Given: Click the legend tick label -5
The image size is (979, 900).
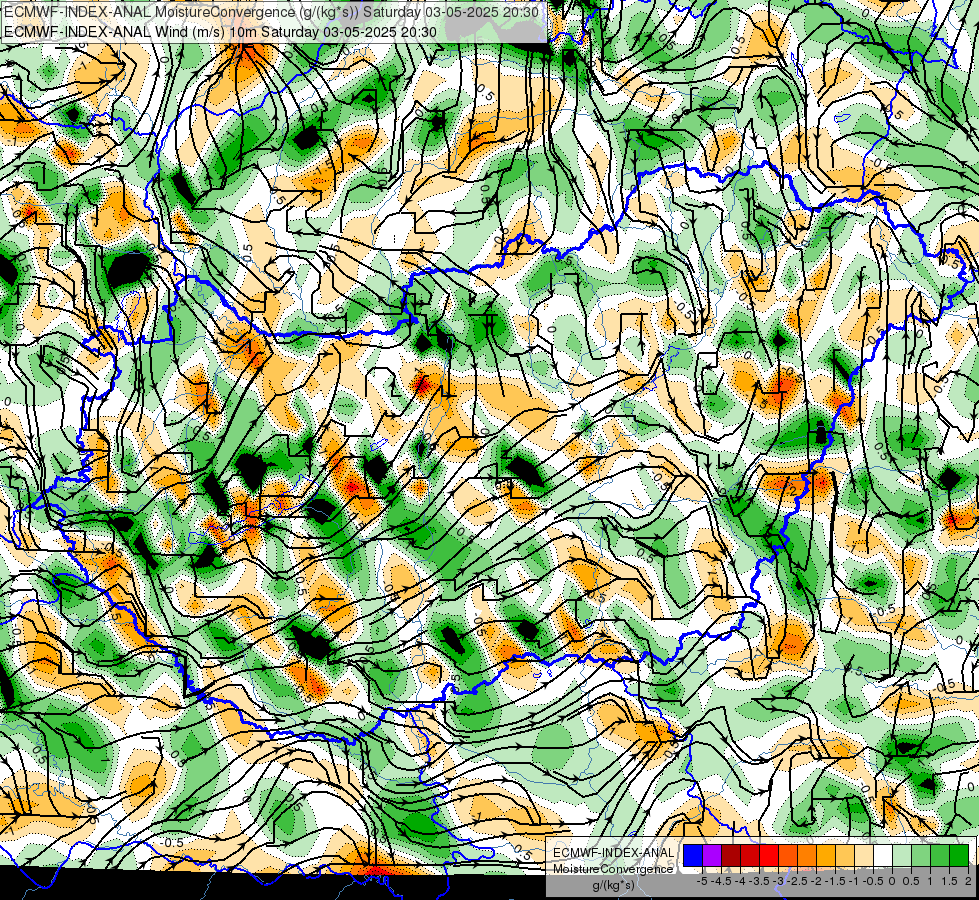Looking at the screenshot, I should pyautogui.click(x=702, y=881).
